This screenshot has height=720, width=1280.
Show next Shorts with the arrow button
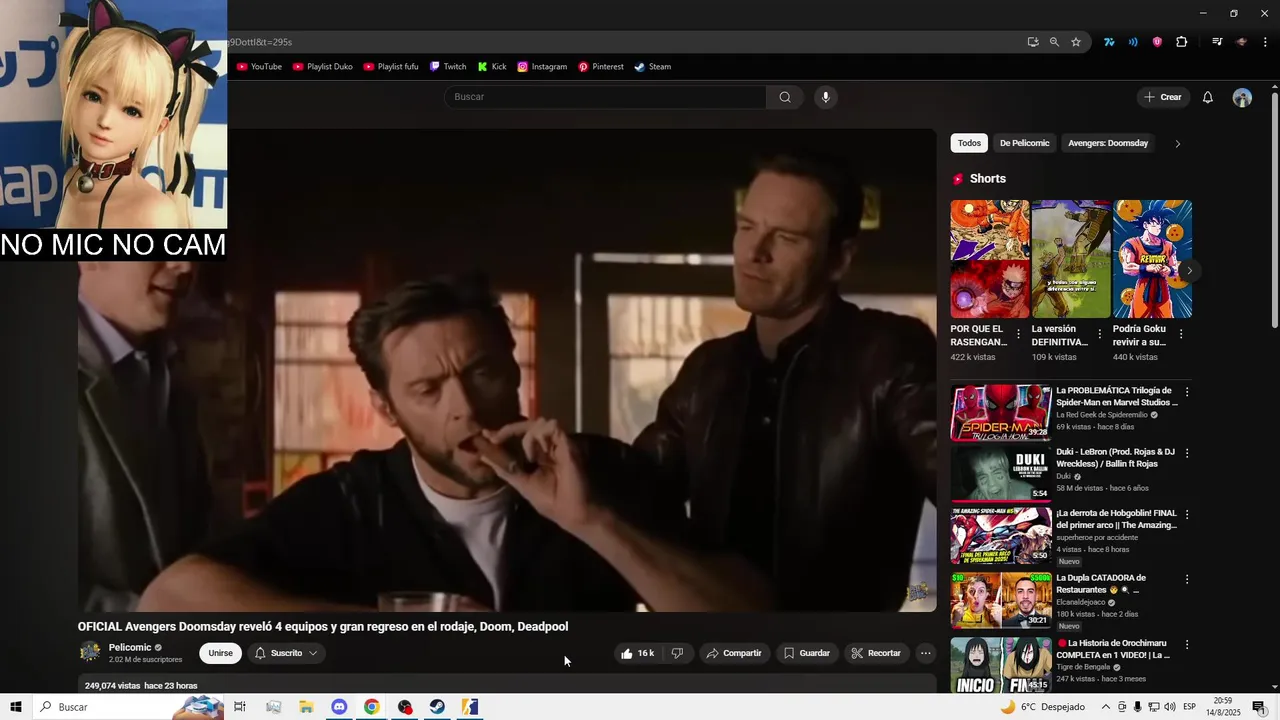coord(1189,271)
